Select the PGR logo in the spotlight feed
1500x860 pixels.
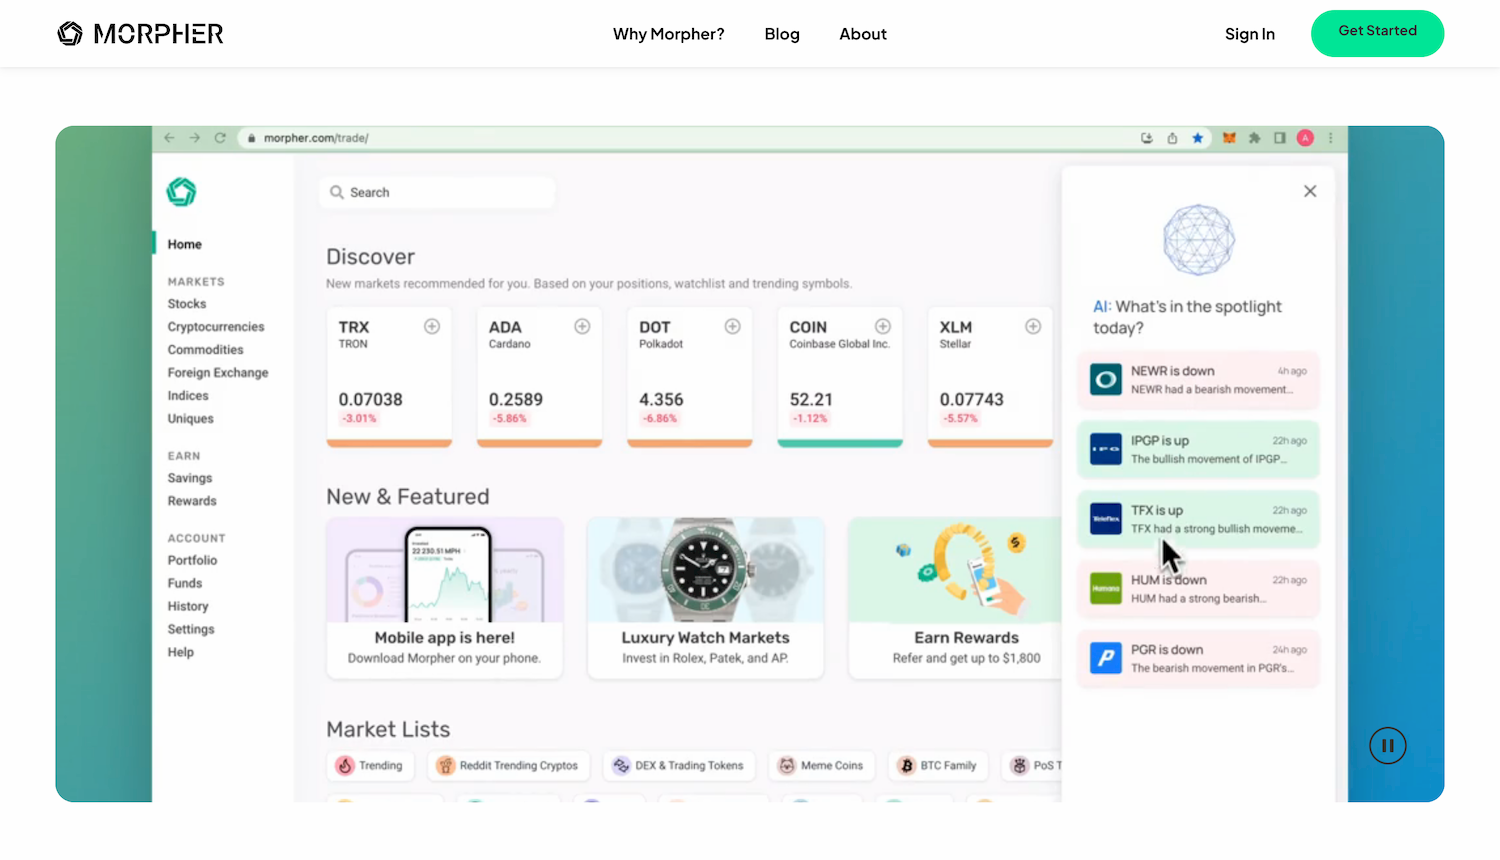click(1105, 658)
